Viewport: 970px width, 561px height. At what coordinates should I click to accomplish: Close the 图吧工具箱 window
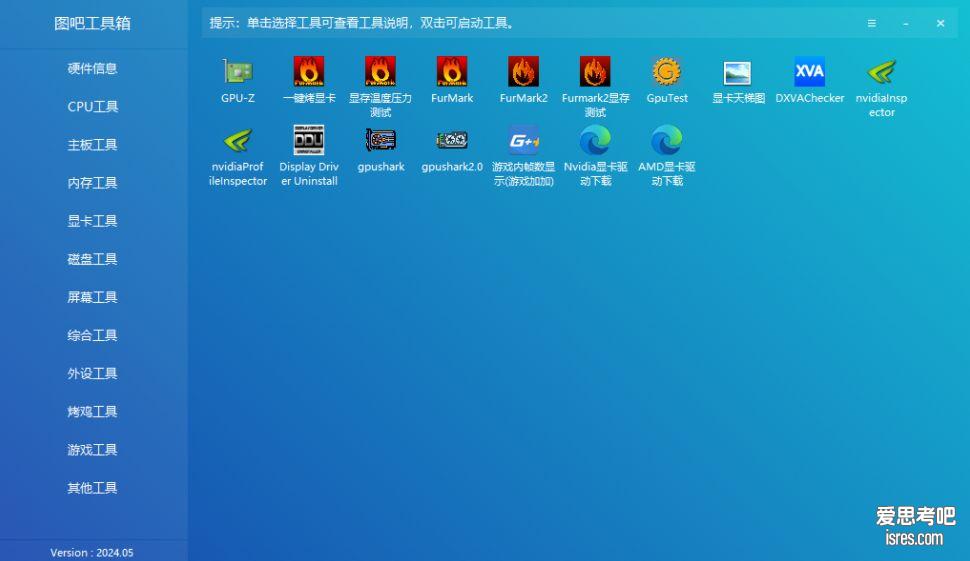[940, 24]
